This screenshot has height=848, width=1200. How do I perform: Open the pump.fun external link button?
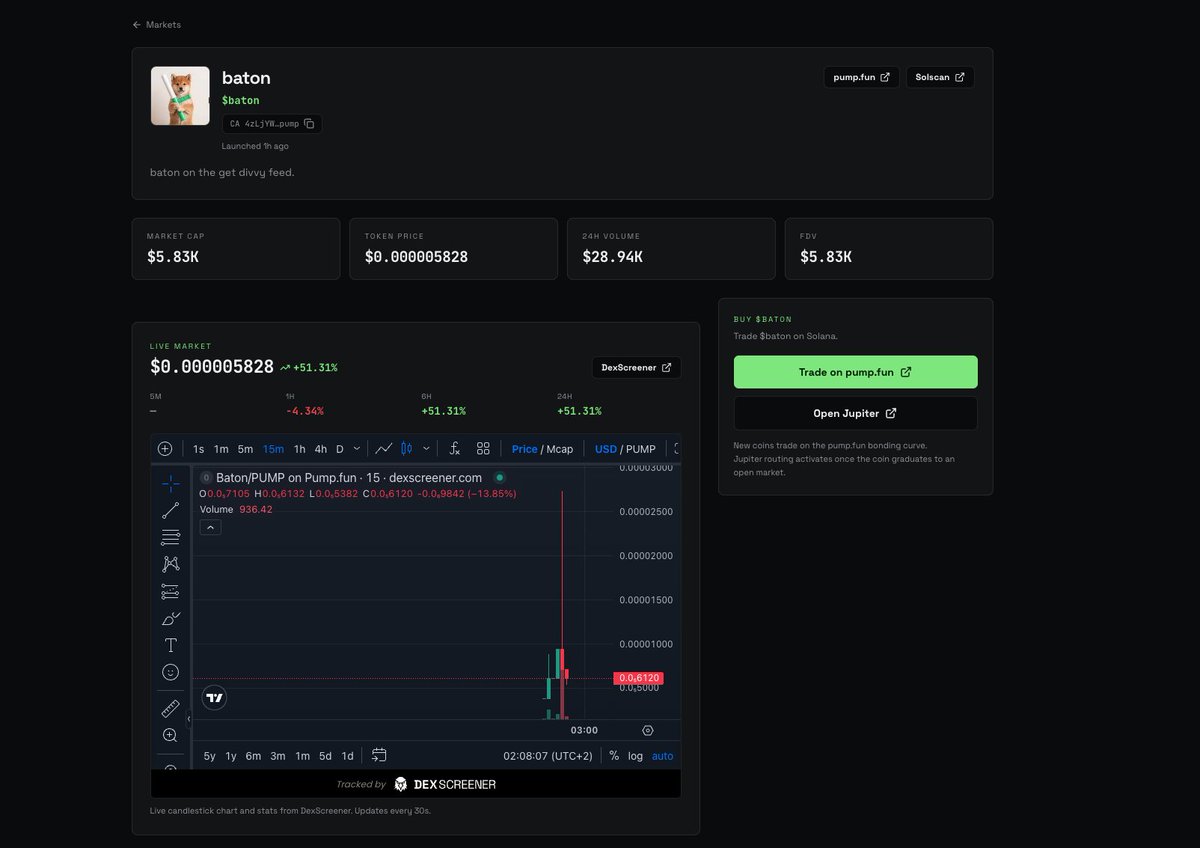[x=861, y=77]
